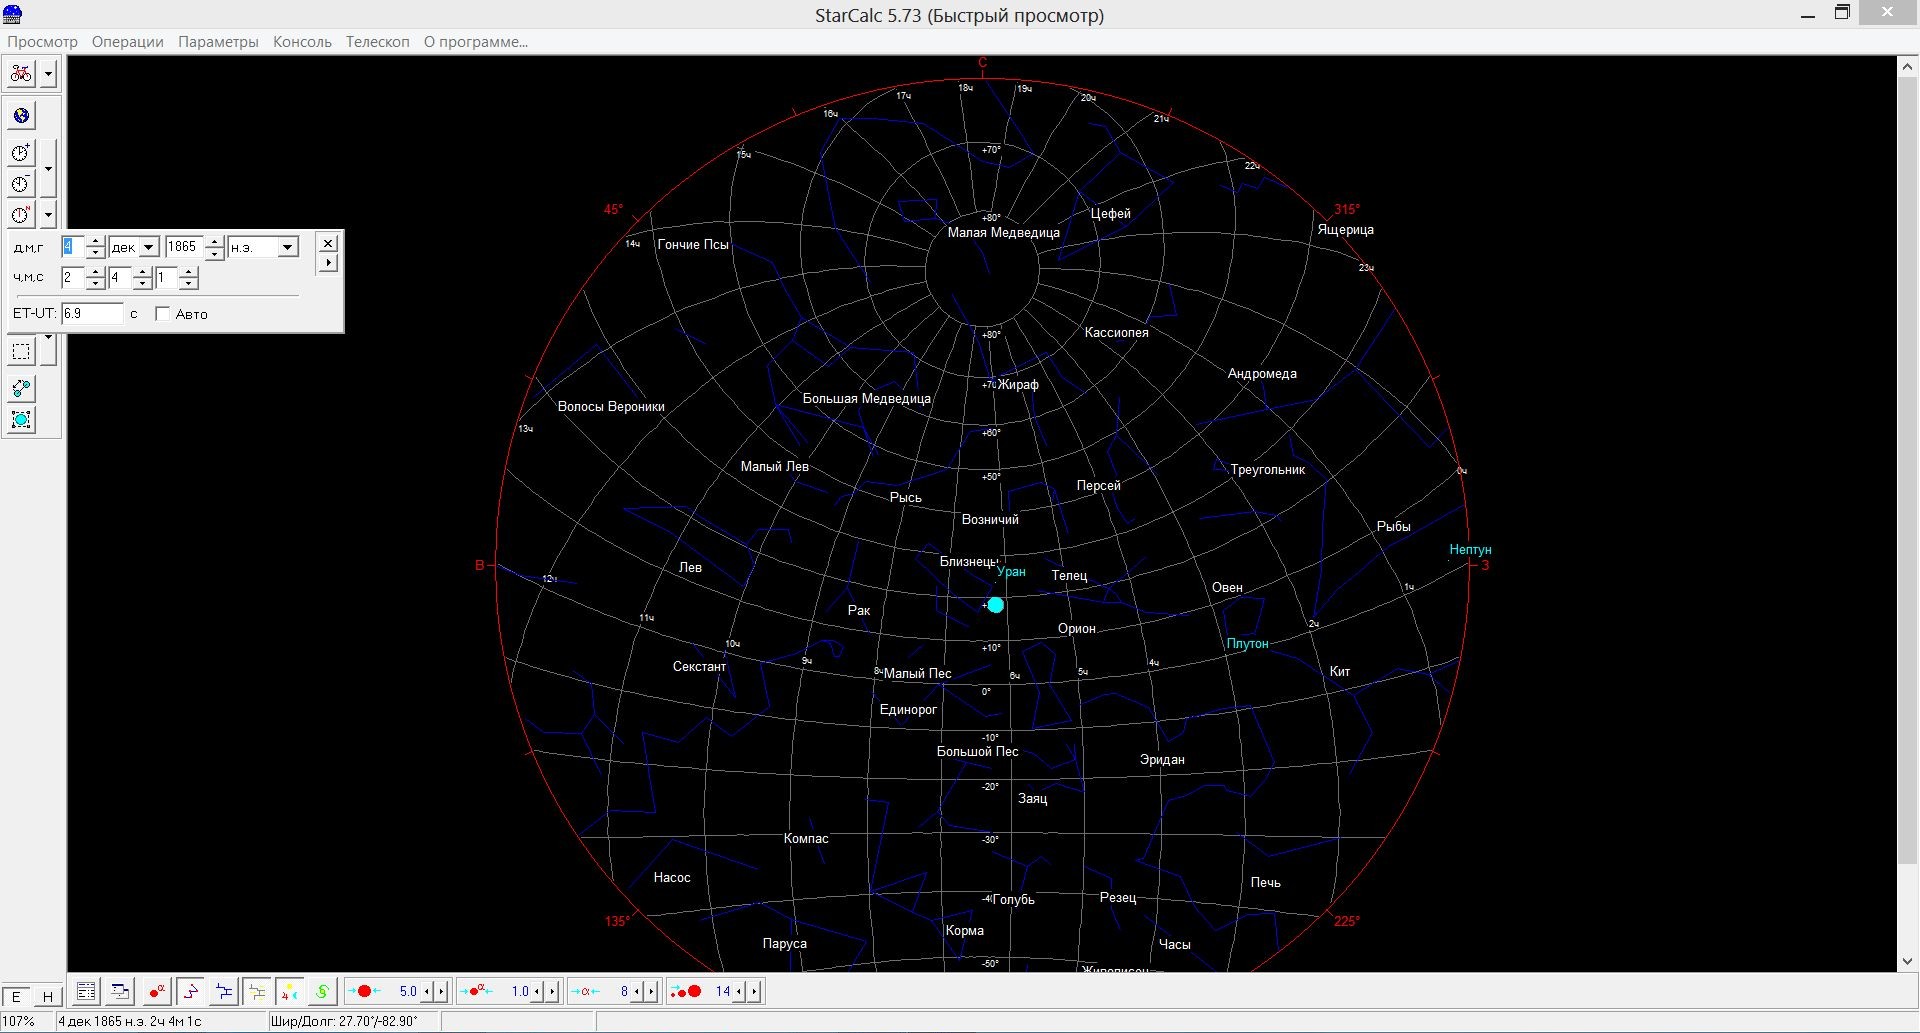Image resolution: width=1920 pixels, height=1033 pixels.
Task: Close the date and time panel
Action: pyautogui.click(x=328, y=243)
